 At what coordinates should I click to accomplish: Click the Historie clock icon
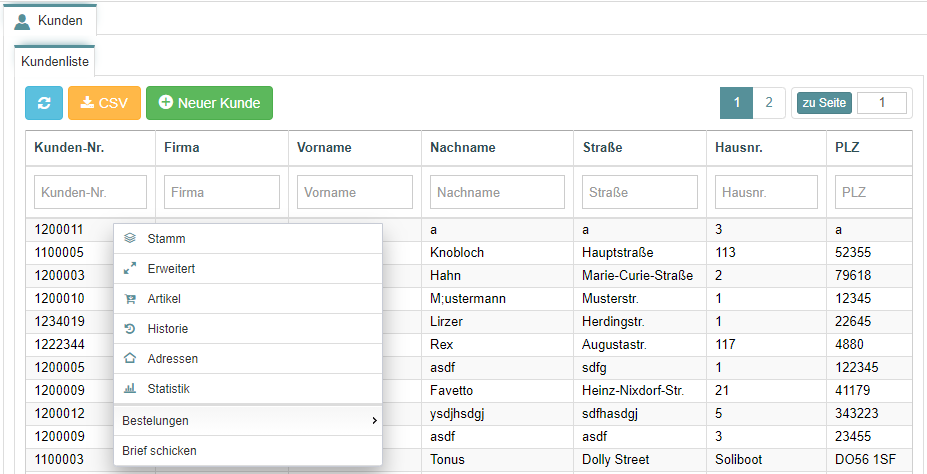tap(130, 329)
